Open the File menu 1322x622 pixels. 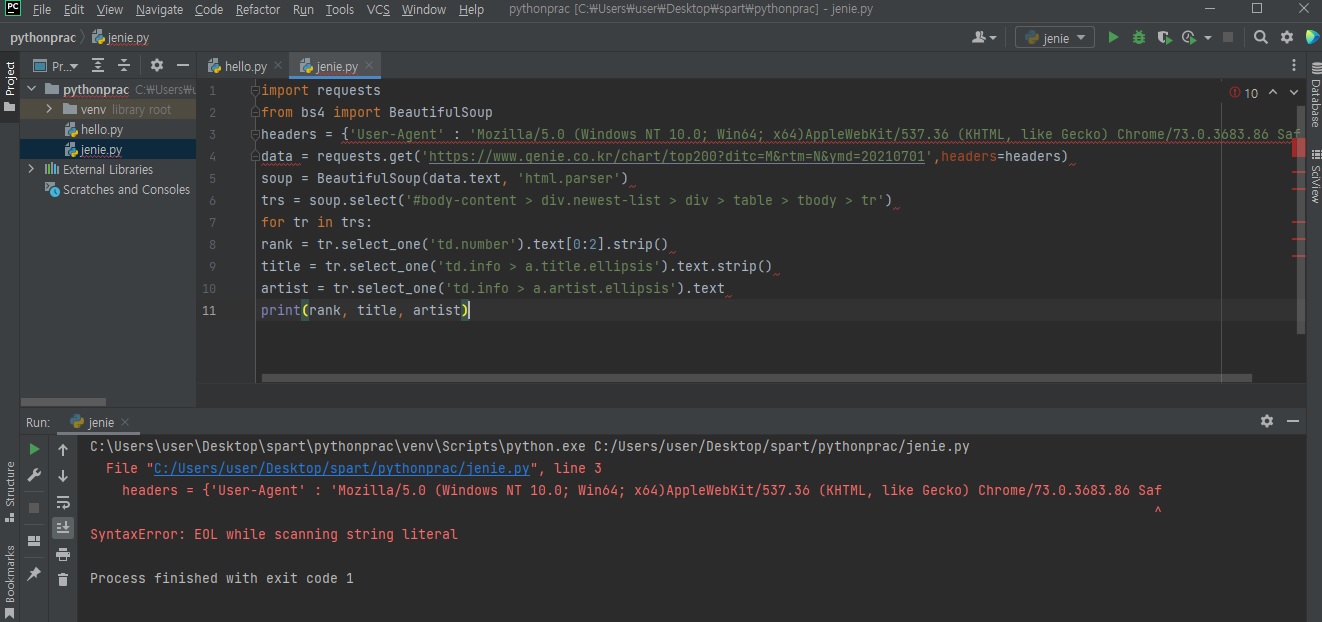point(42,9)
